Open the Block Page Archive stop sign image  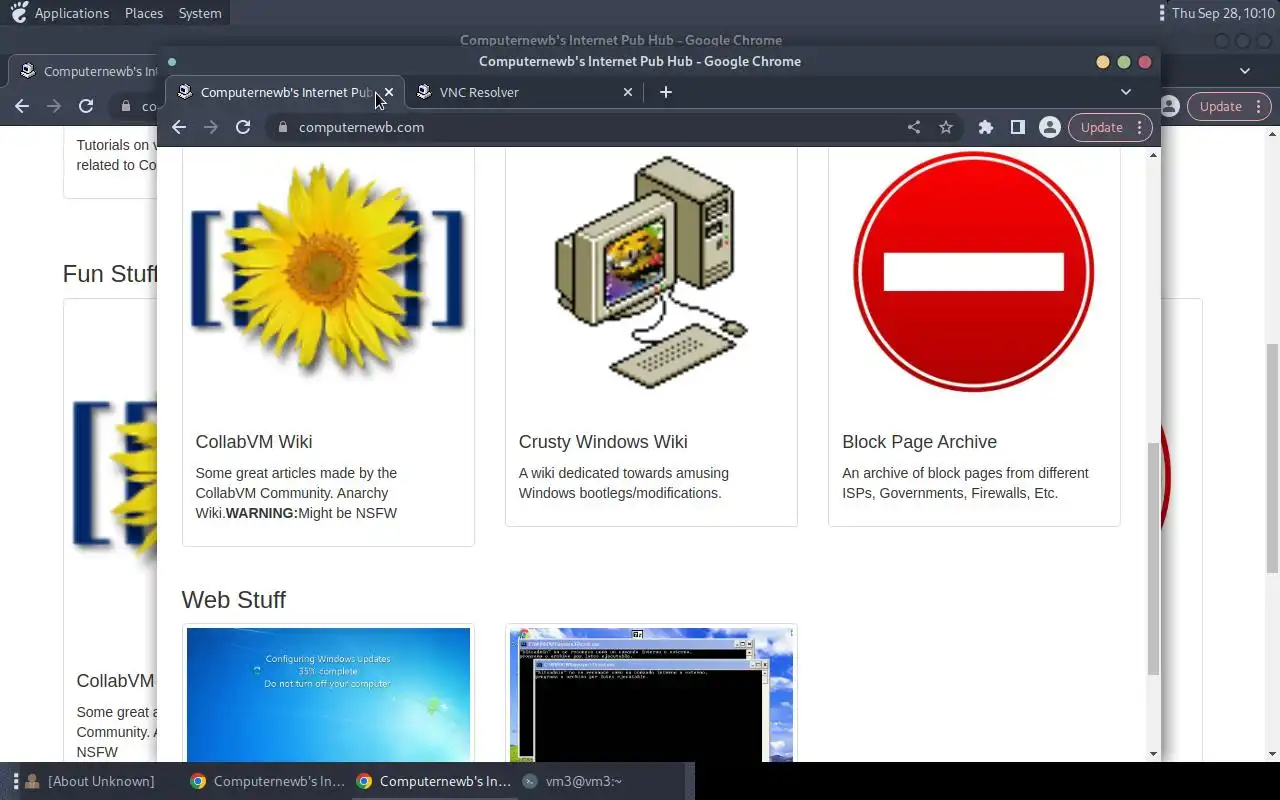[x=974, y=271]
